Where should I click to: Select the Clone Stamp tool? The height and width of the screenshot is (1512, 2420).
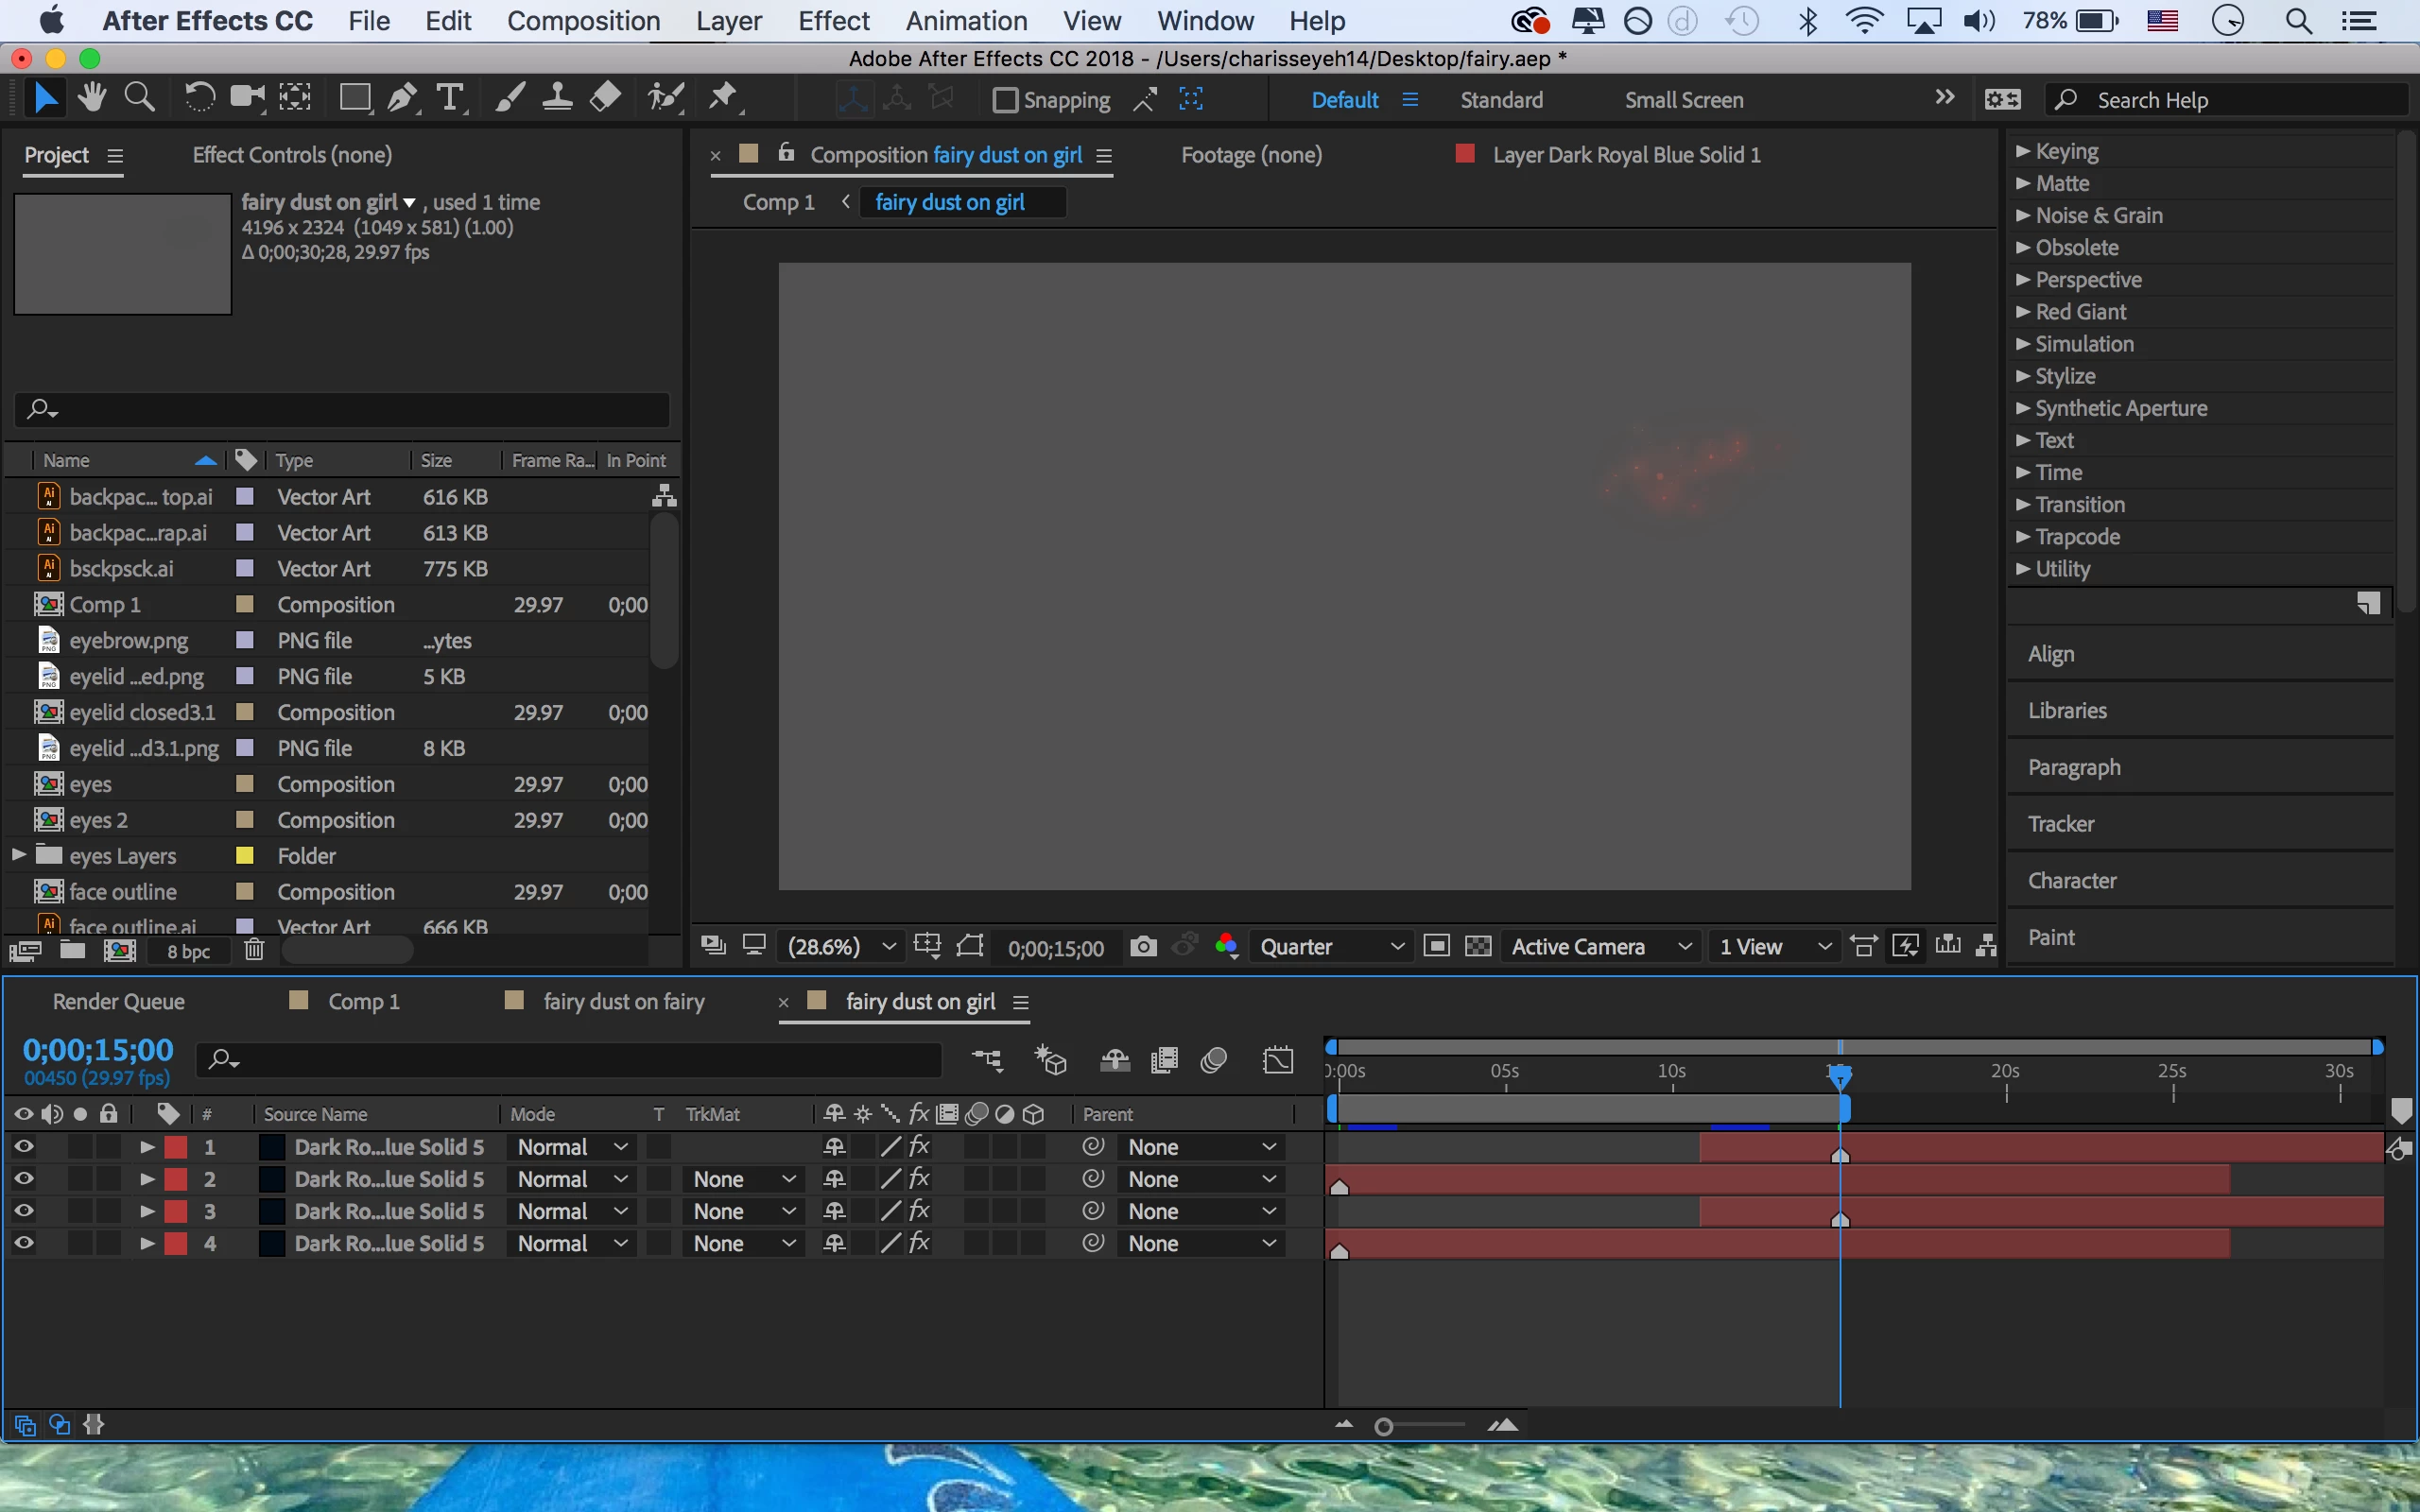click(x=557, y=98)
